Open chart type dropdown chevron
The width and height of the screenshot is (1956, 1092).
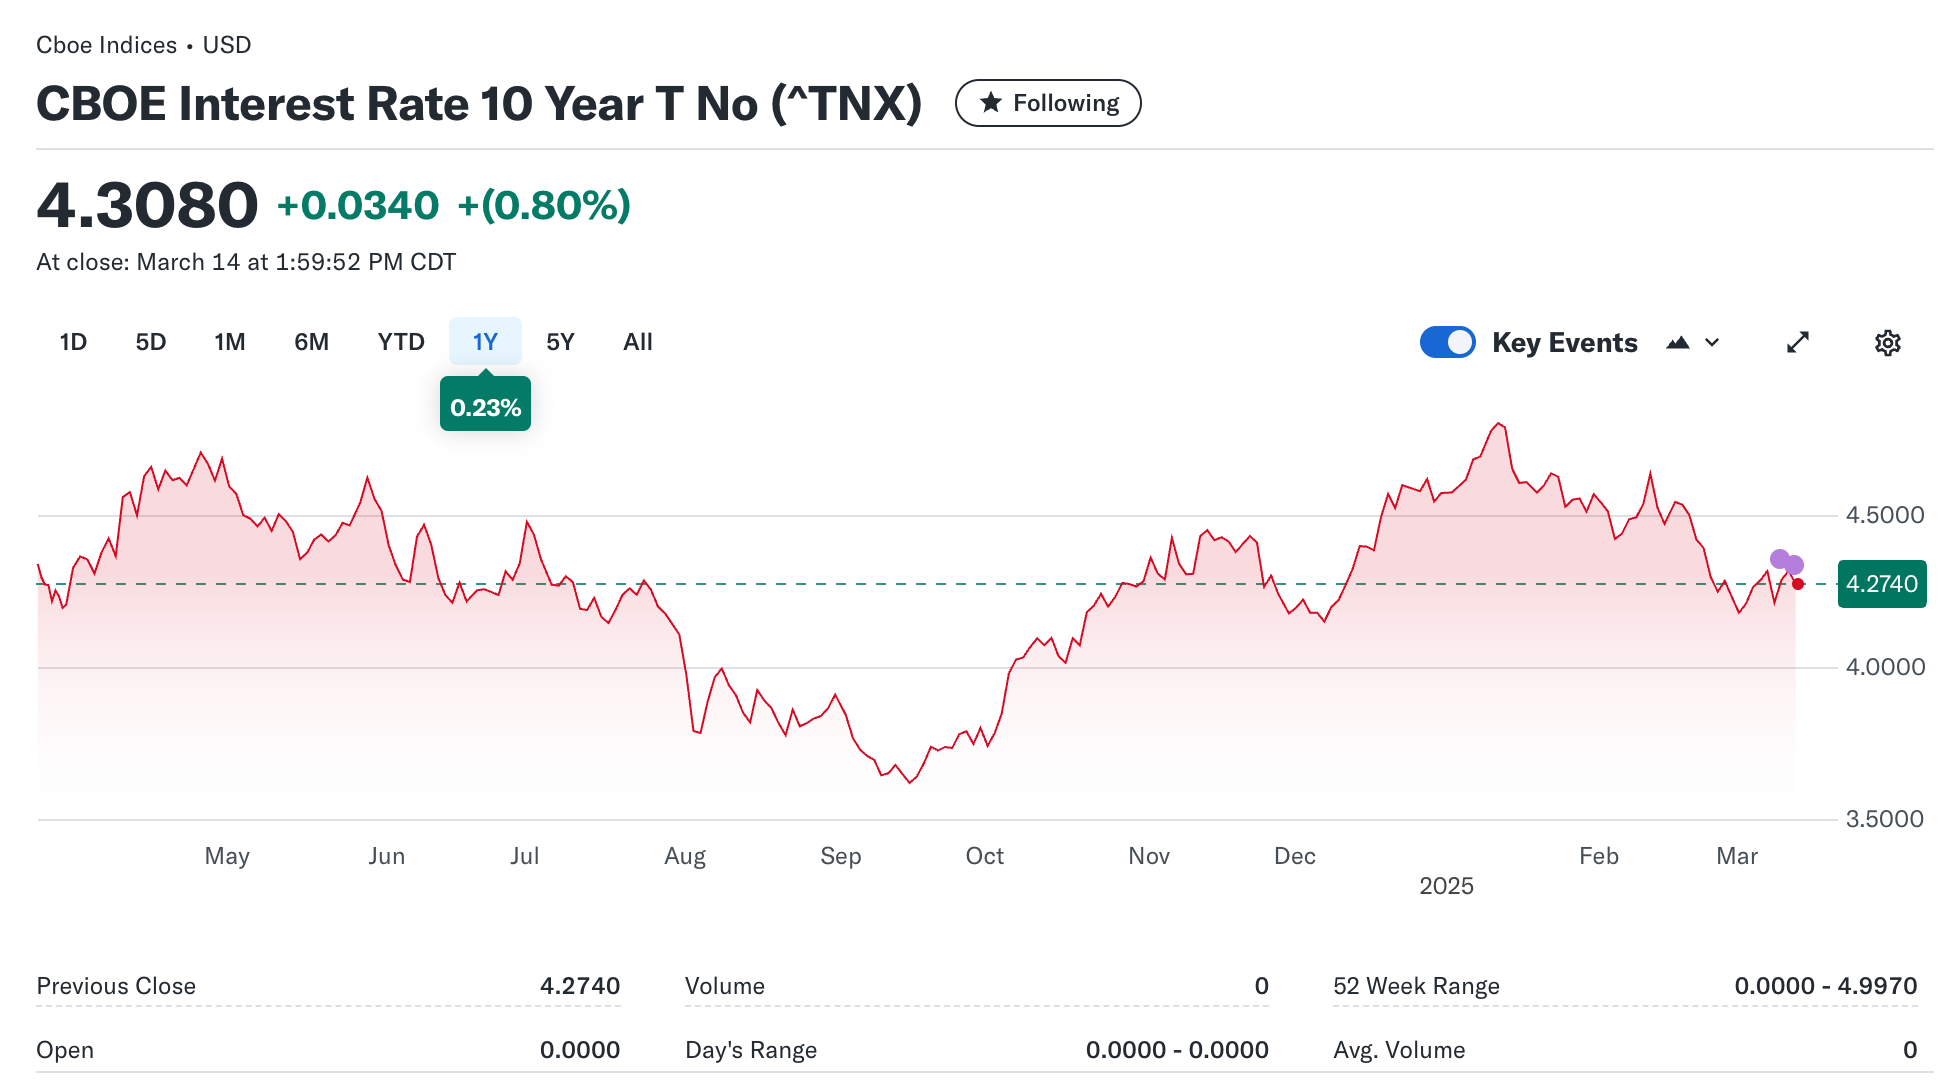tap(1712, 343)
